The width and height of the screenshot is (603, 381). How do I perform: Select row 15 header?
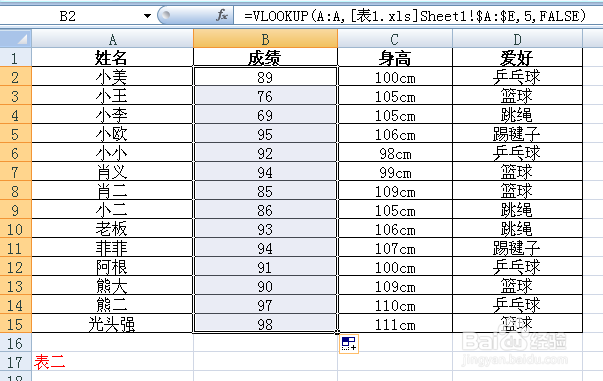pos(15,323)
